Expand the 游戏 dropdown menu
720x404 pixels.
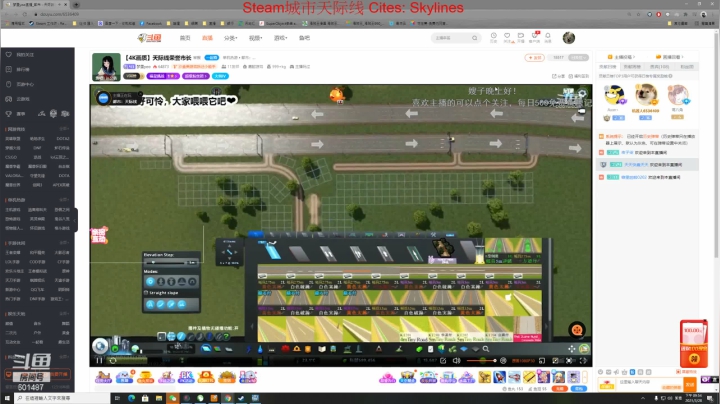pos(280,38)
